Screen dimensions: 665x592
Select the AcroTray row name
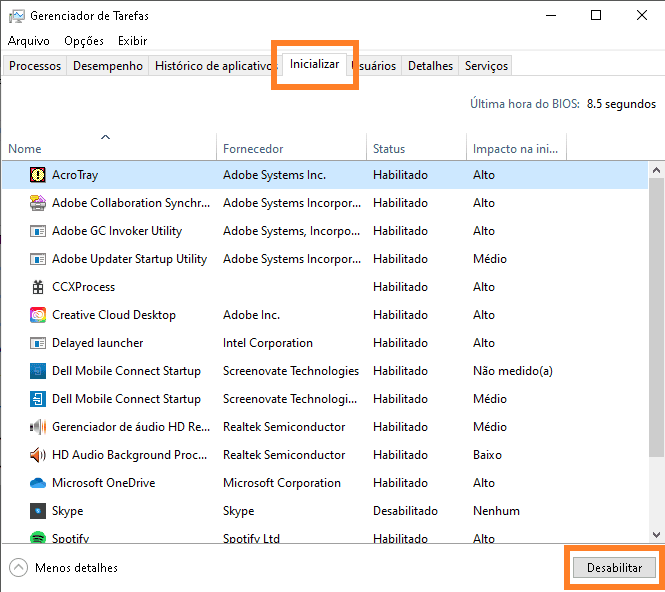(75, 175)
